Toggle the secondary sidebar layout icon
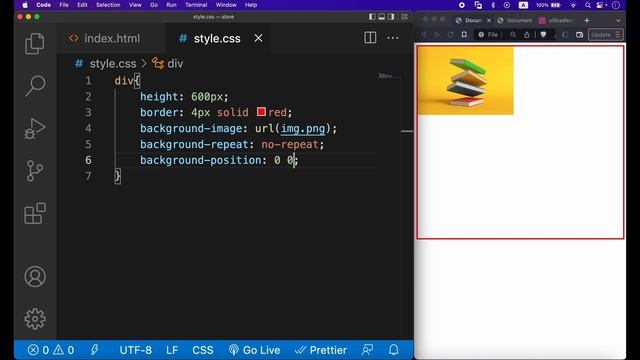Screen dimensions: 640x360 [391, 17]
